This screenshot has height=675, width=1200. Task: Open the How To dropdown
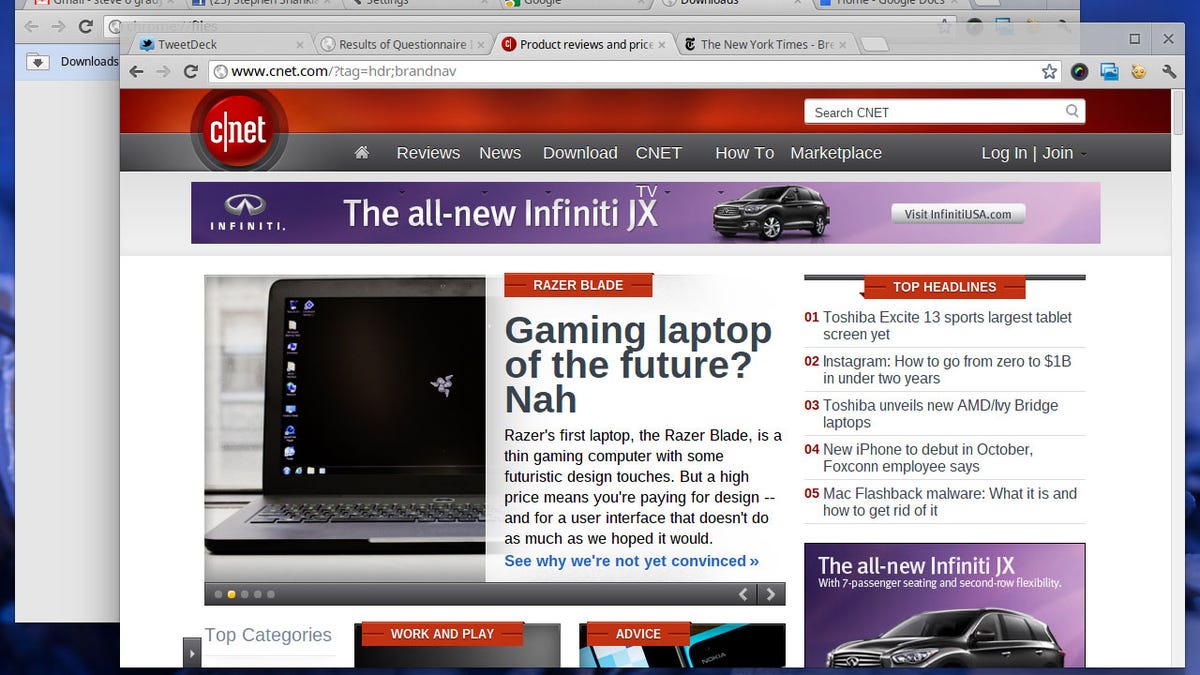[x=743, y=152]
